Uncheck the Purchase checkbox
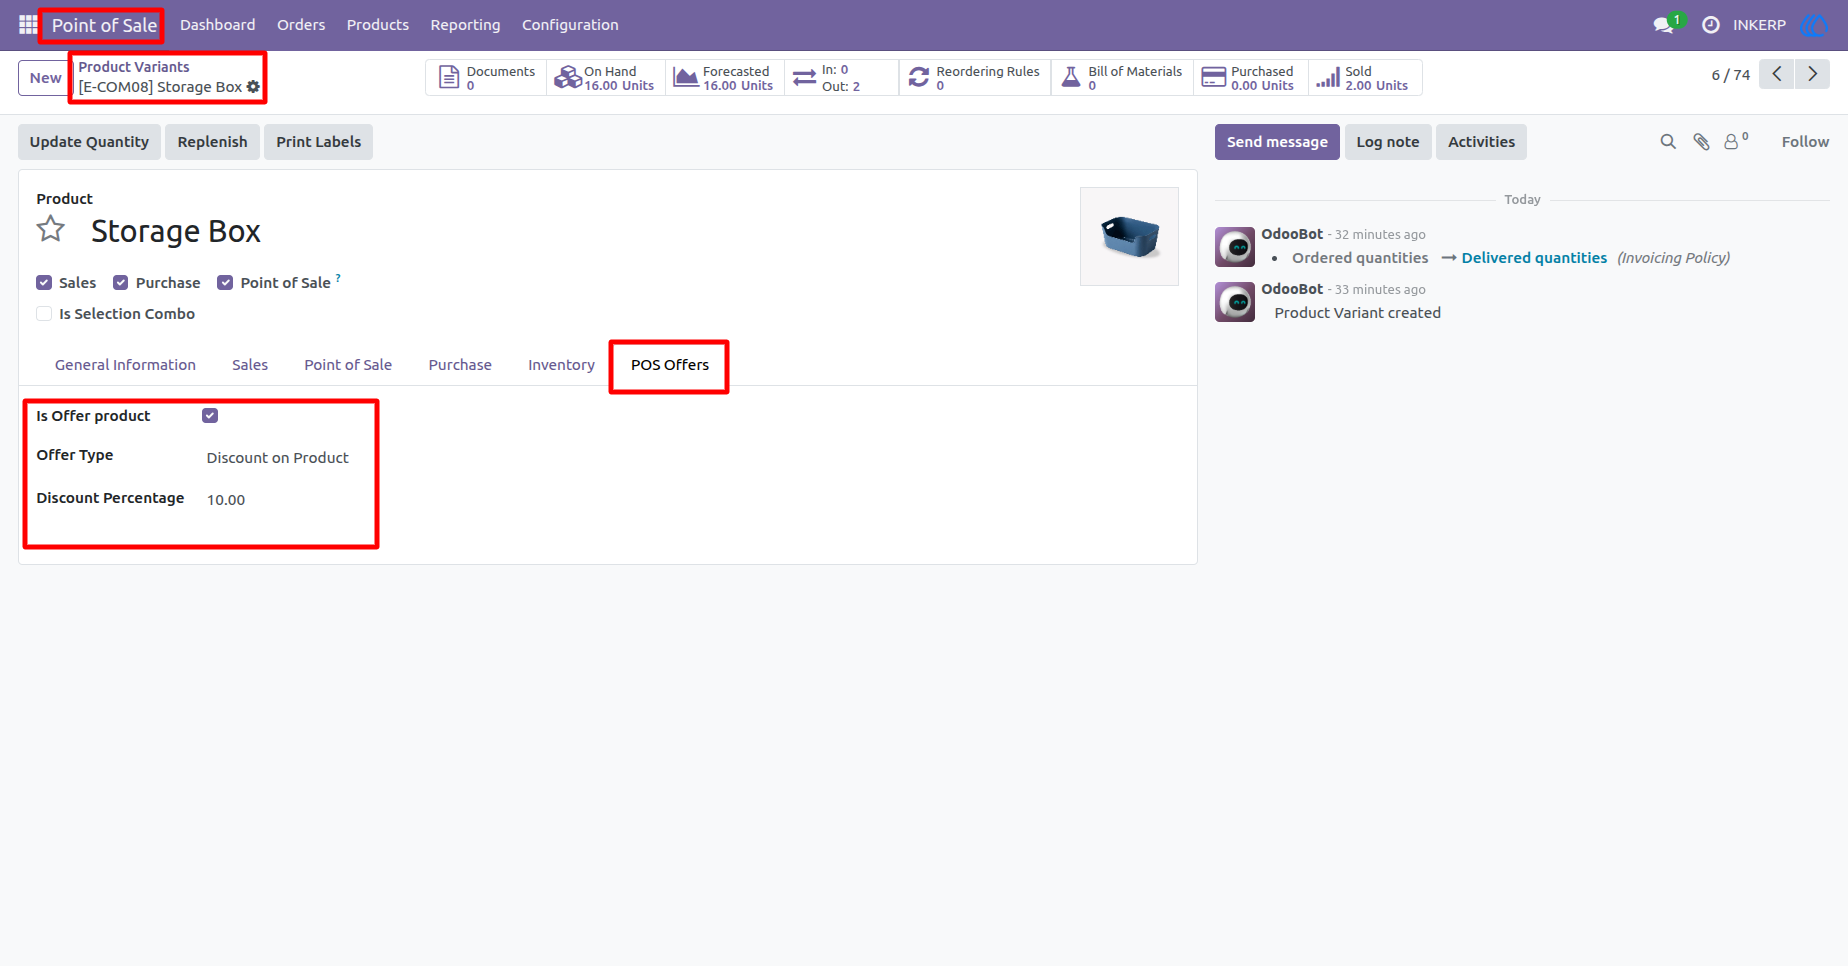The image size is (1848, 966). [121, 283]
